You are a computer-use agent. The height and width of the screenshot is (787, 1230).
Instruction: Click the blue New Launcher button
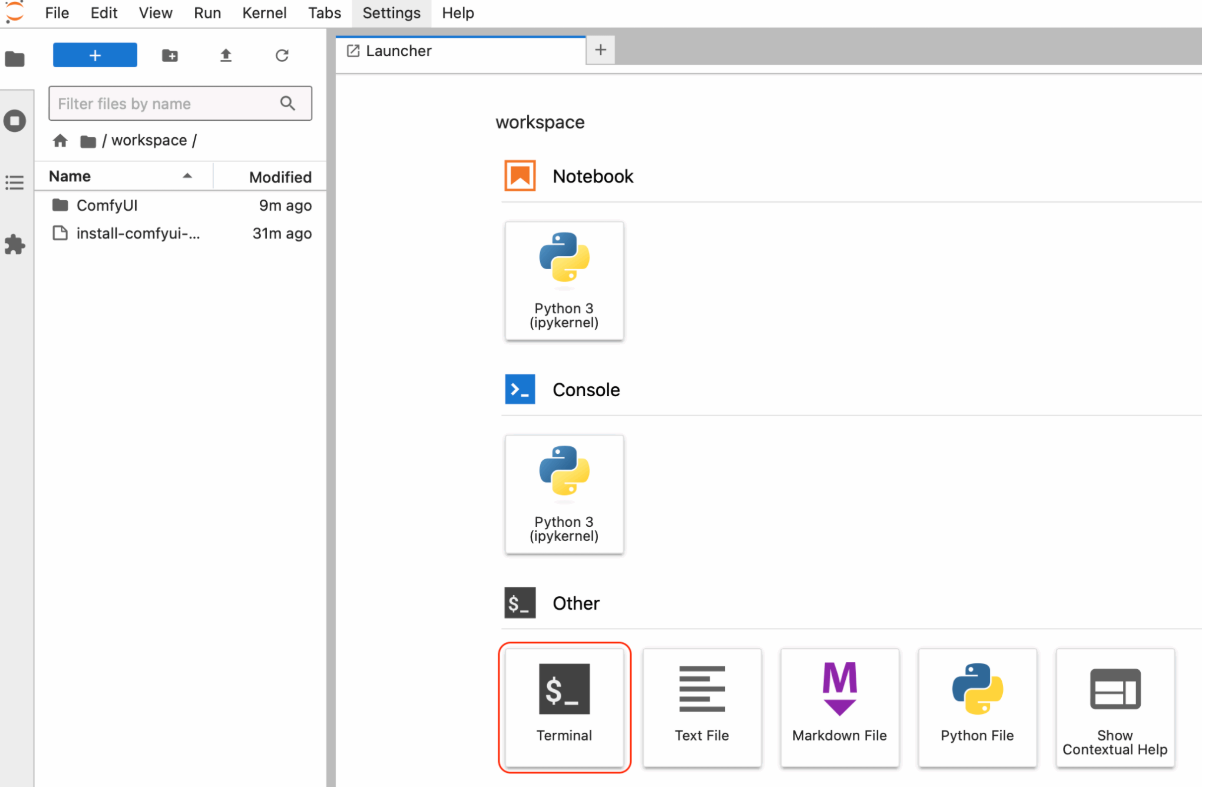coord(95,56)
